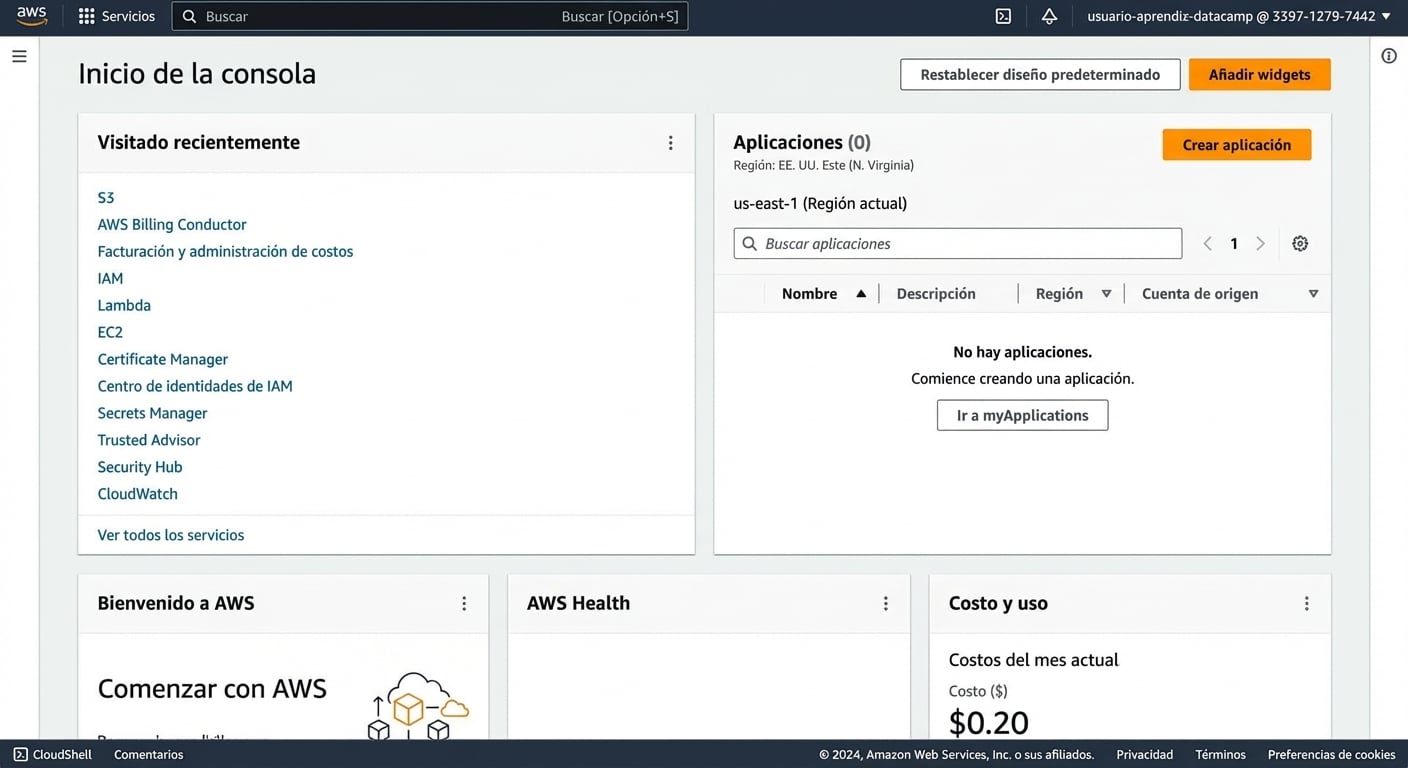This screenshot has height=768, width=1408.
Task: Click the Buscar aplicaciones magnifier icon
Action: coord(750,243)
